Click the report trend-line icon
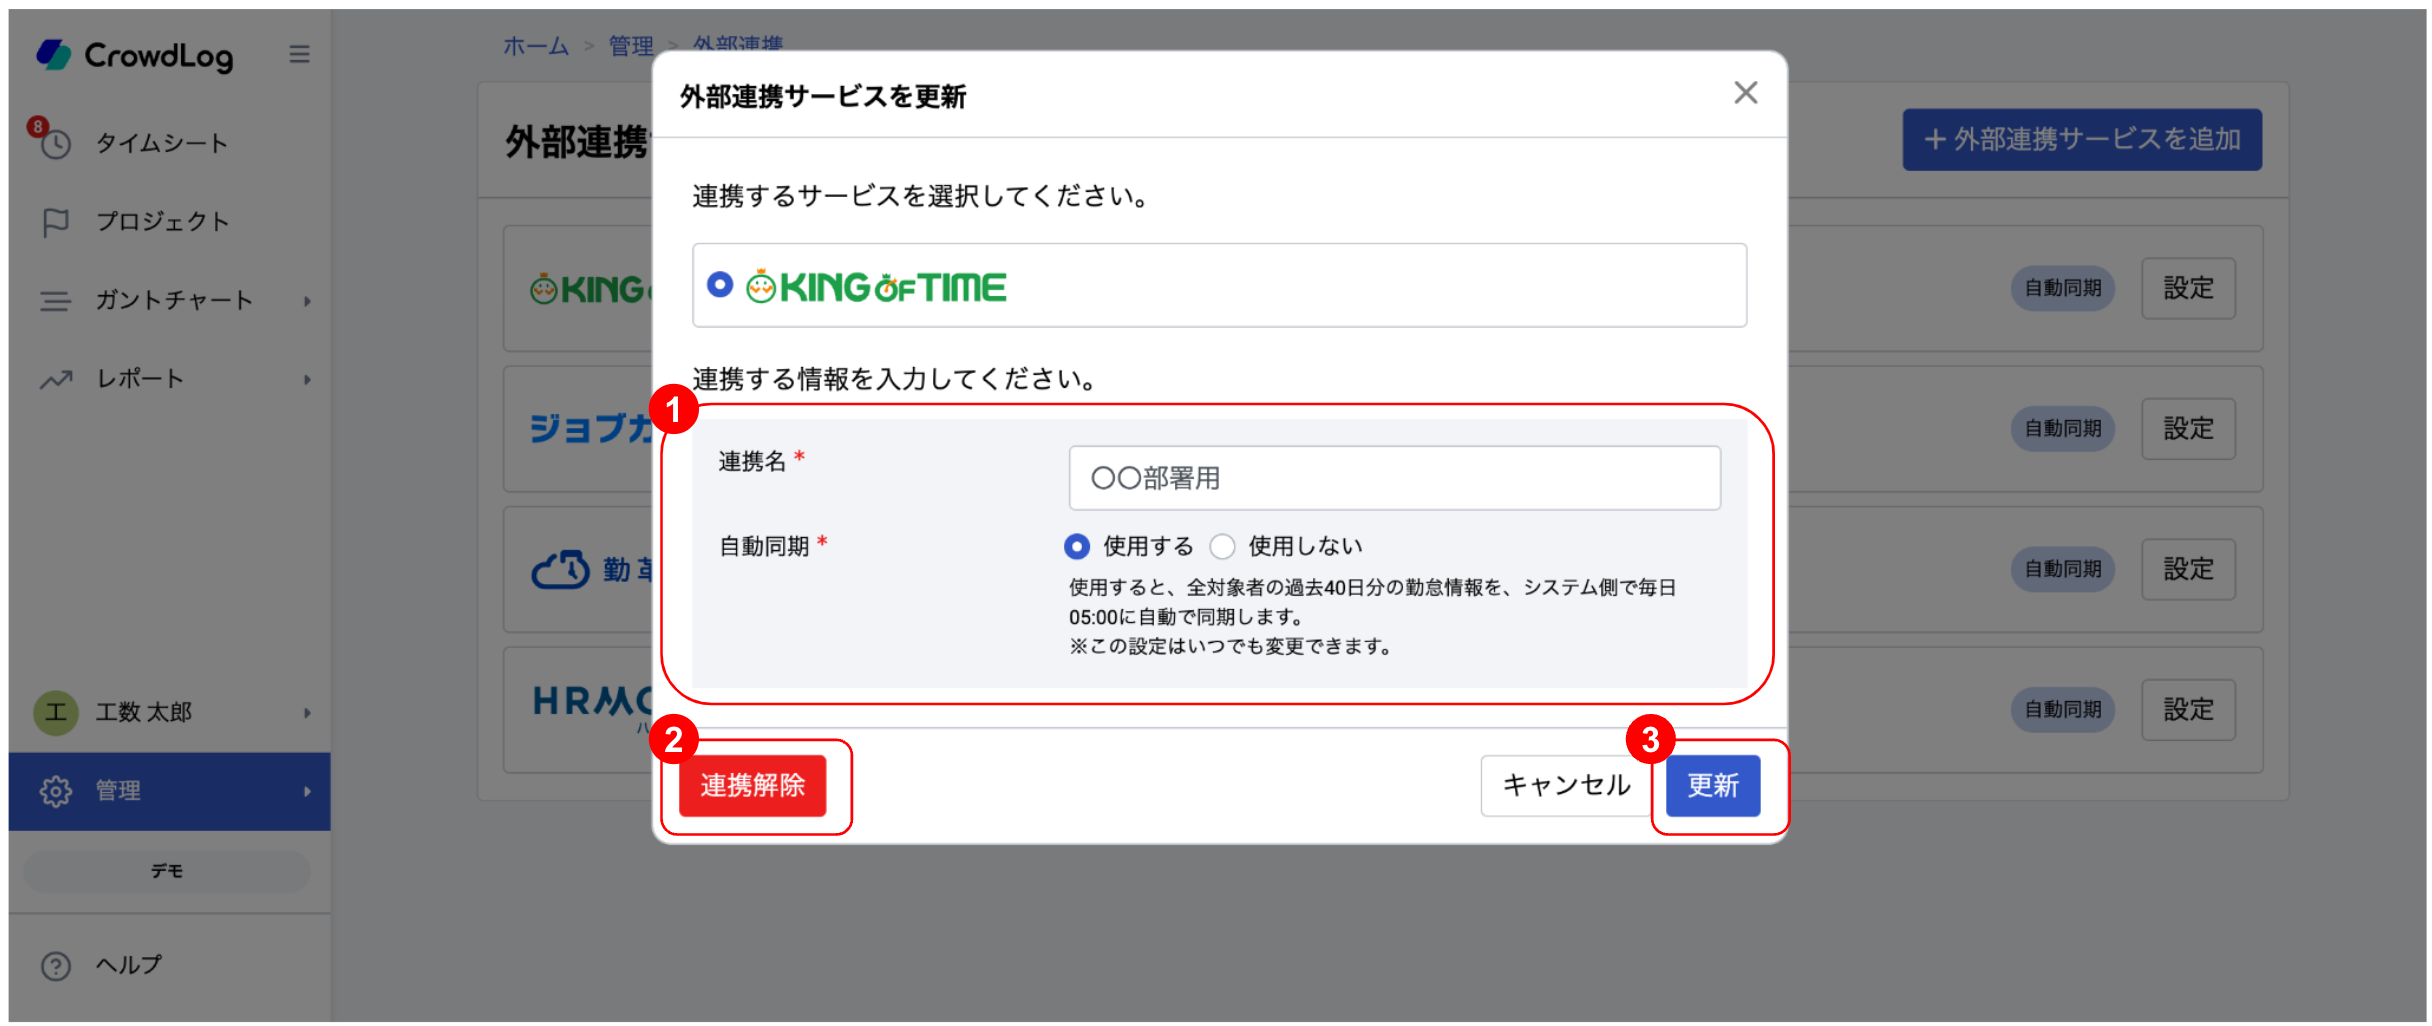This screenshot has width=2432, height=1026. 56,379
